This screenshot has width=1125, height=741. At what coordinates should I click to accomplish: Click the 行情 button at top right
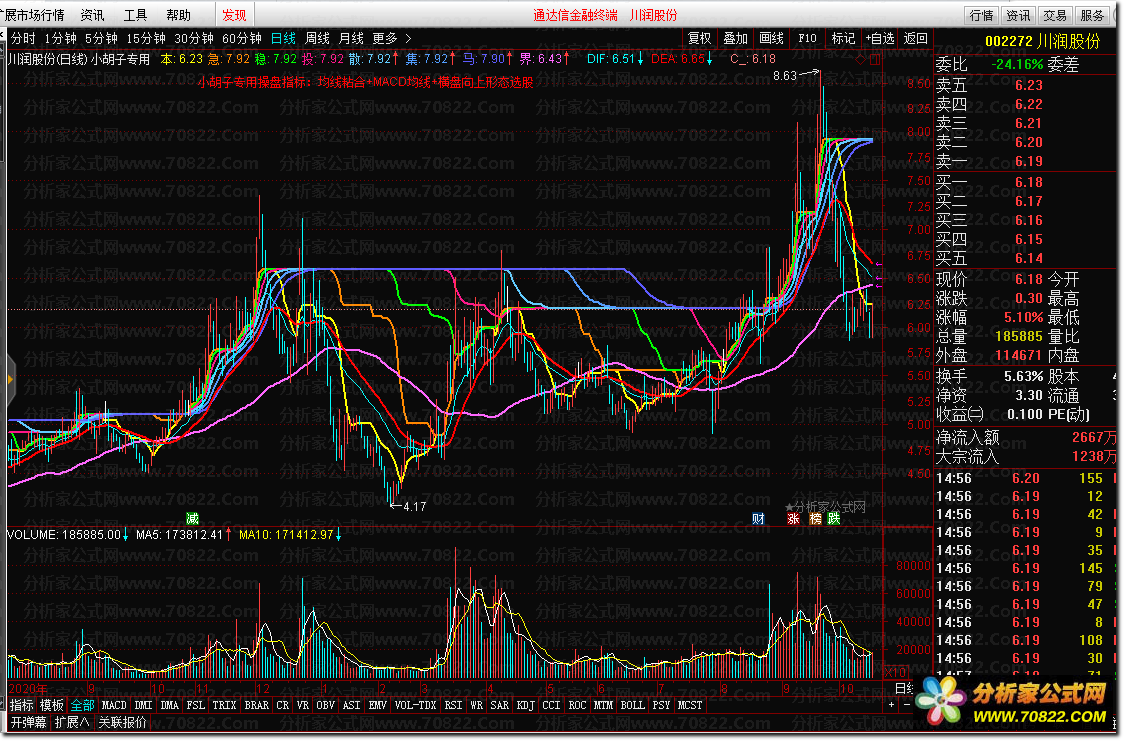(x=982, y=15)
